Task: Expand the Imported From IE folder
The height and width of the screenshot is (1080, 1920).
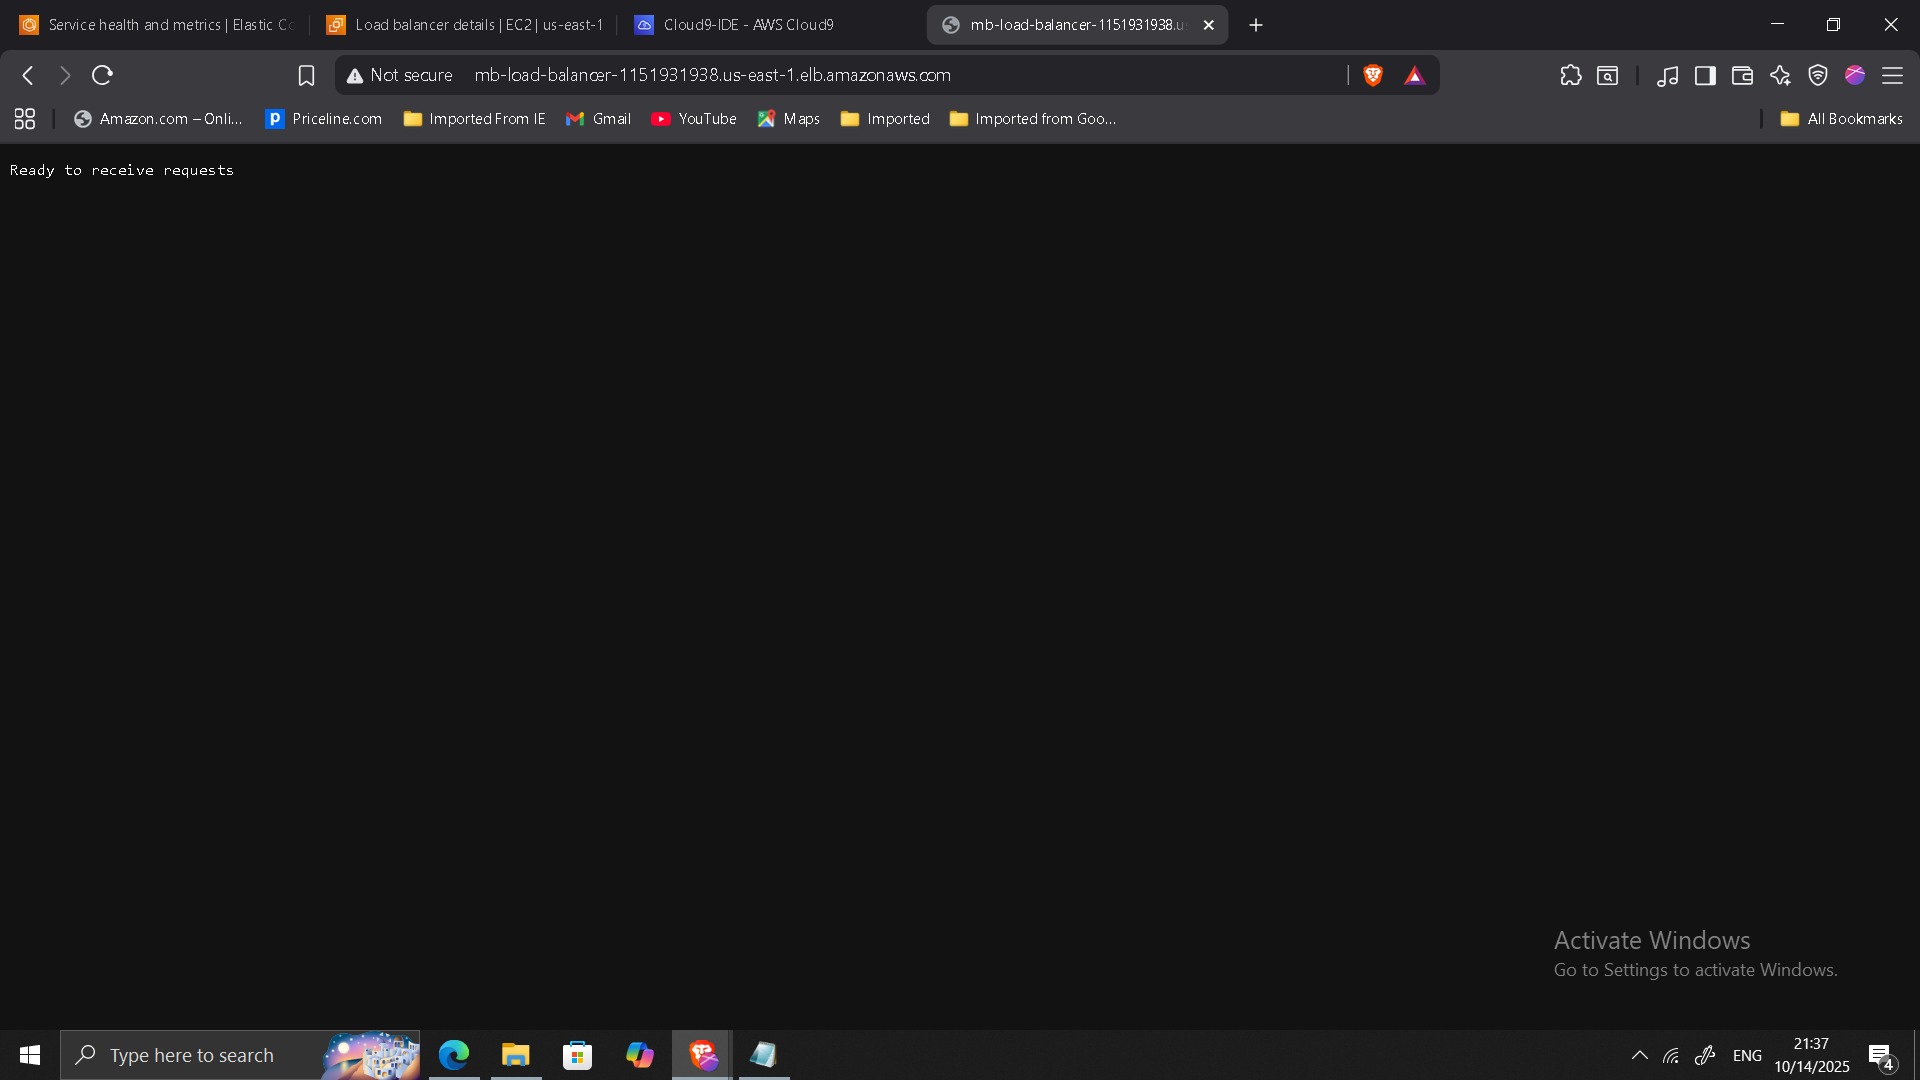Action: pyautogui.click(x=474, y=119)
